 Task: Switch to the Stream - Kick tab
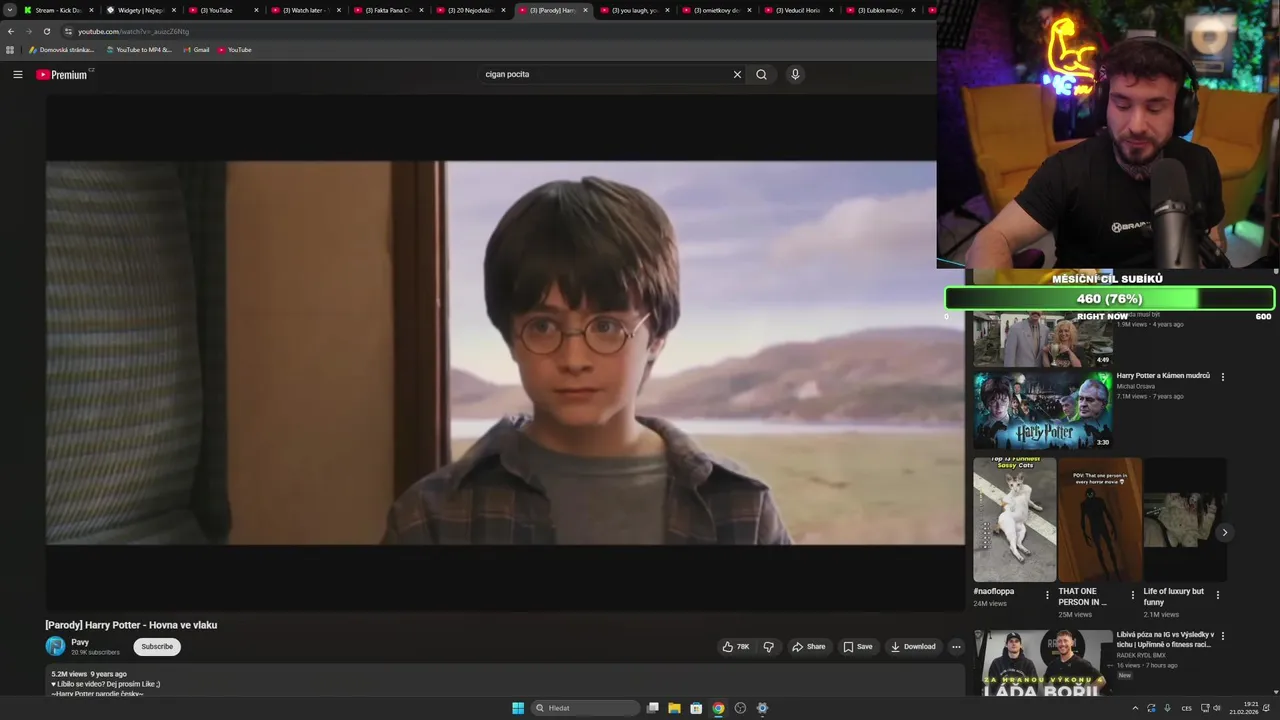pyautogui.click(x=59, y=10)
